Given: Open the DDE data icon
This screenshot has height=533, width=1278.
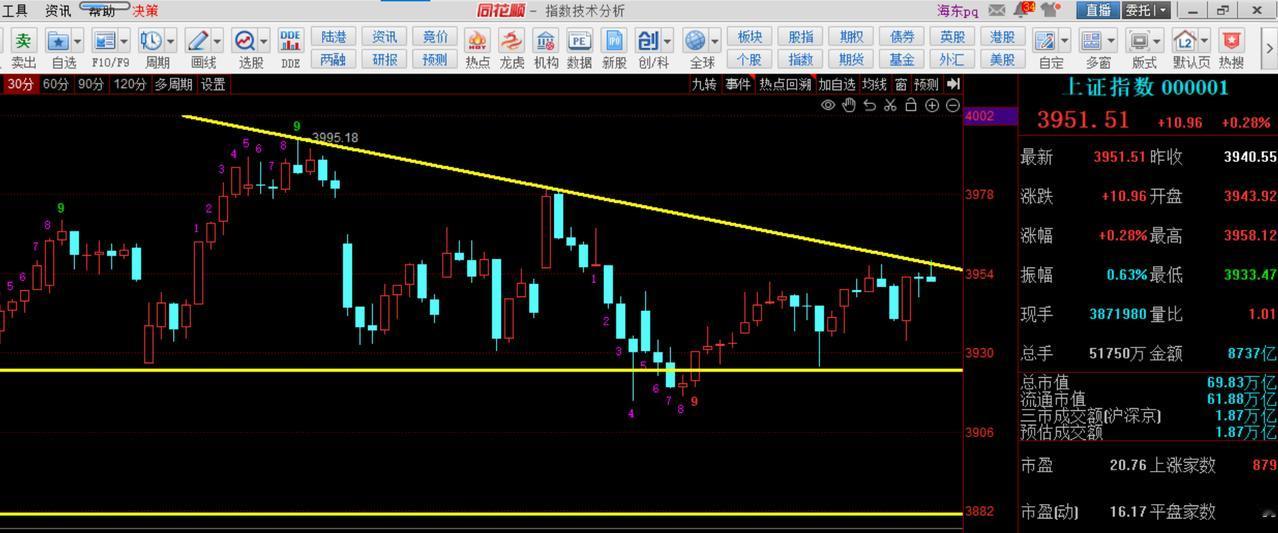Looking at the screenshot, I should tap(290, 41).
